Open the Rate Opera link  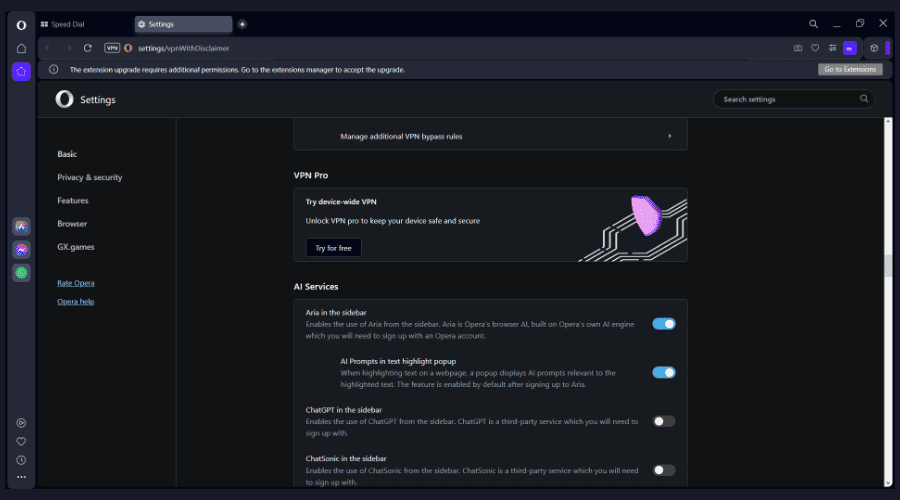tap(76, 283)
